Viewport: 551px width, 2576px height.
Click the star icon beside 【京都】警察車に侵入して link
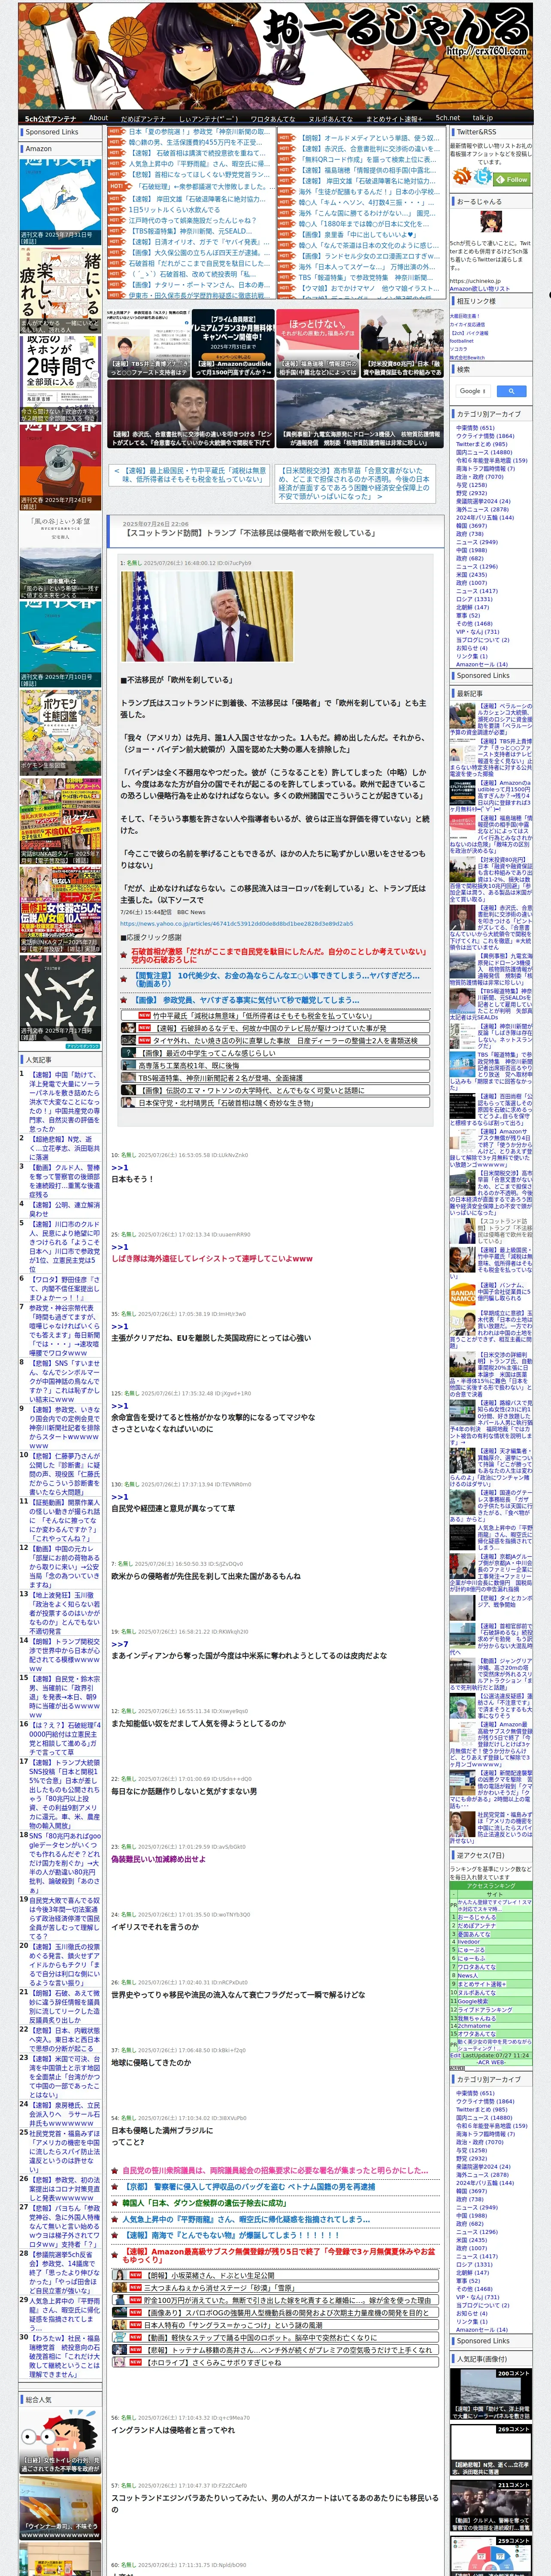[x=115, y=2187]
